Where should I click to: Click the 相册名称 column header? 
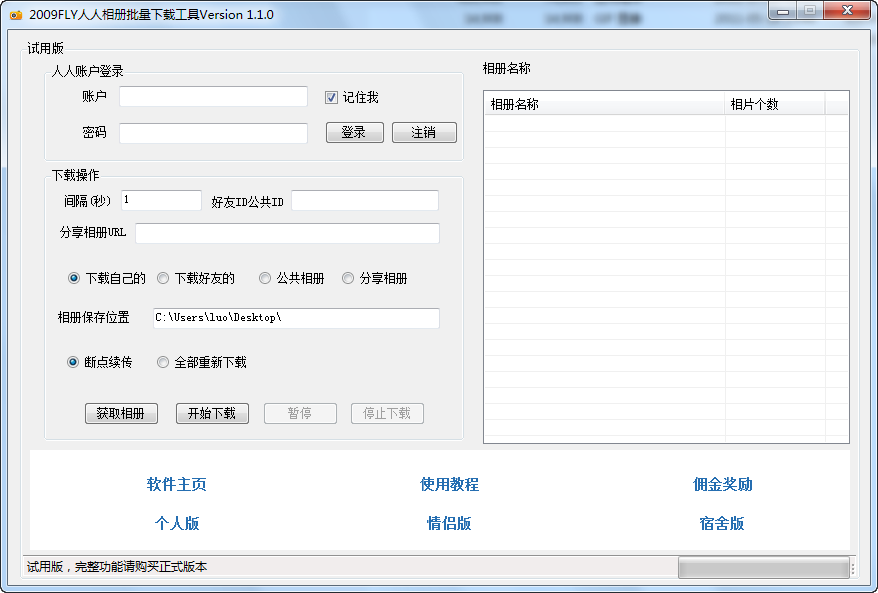(604, 104)
